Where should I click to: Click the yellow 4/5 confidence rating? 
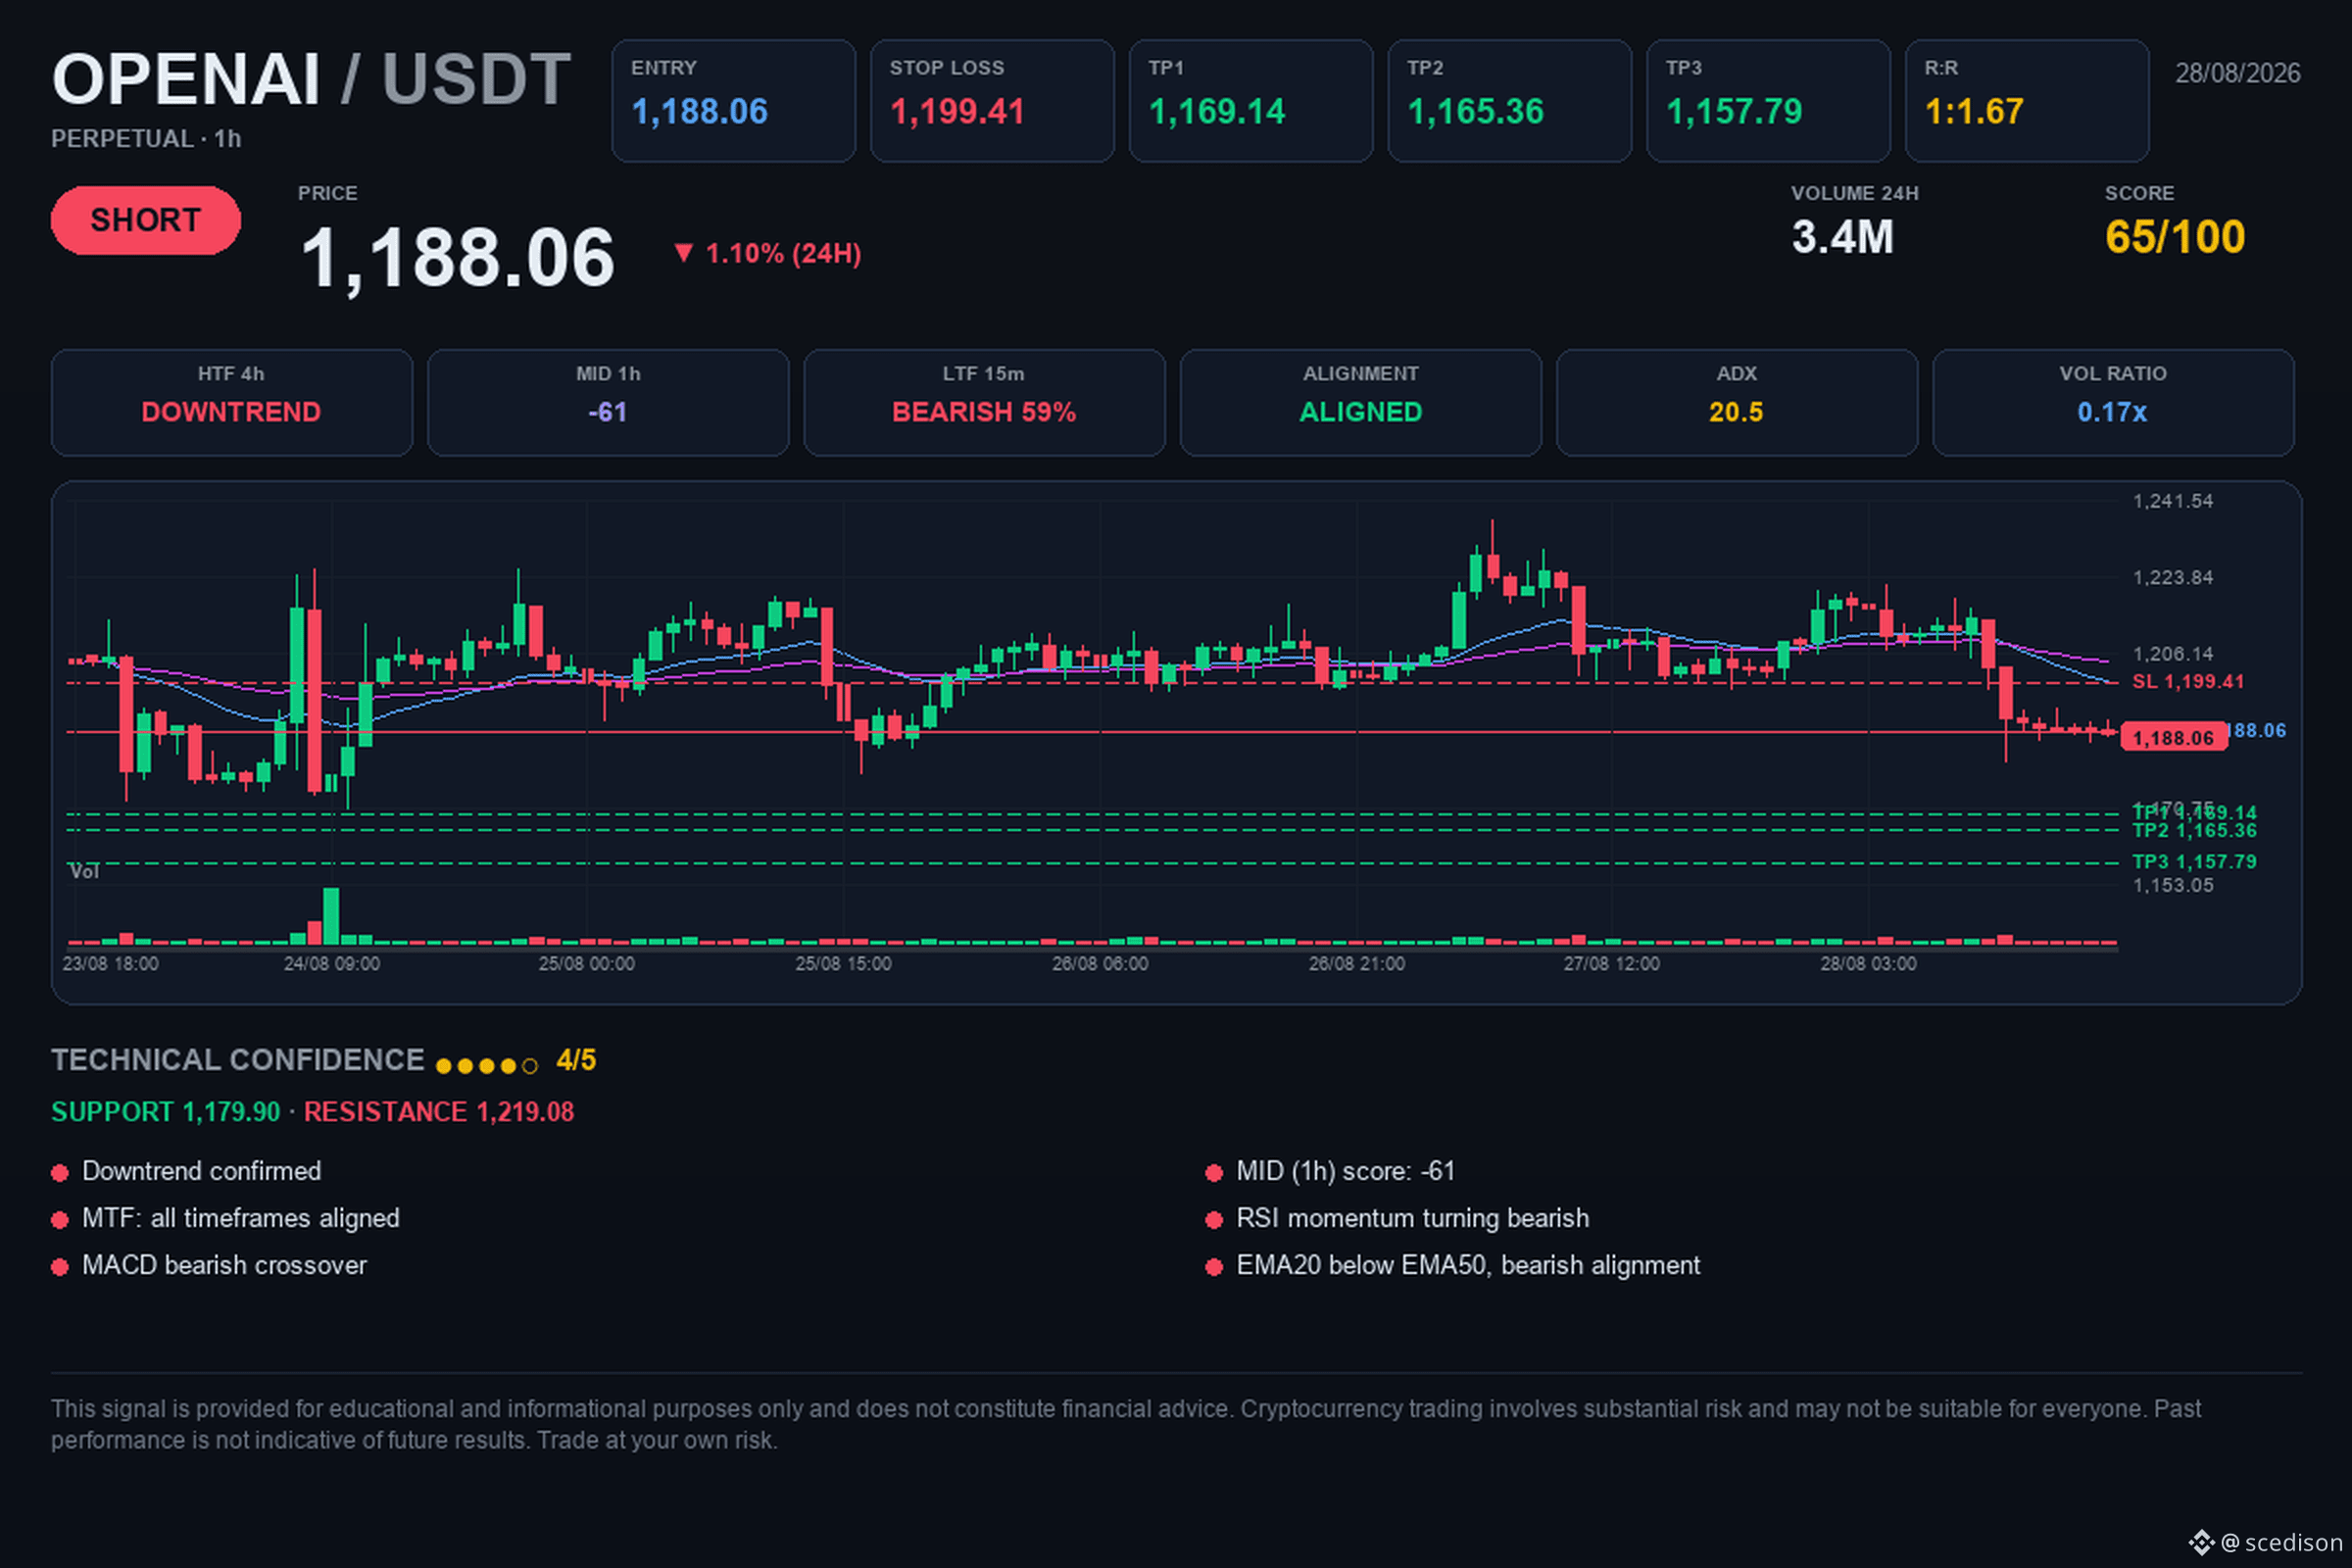tap(576, 1060)
